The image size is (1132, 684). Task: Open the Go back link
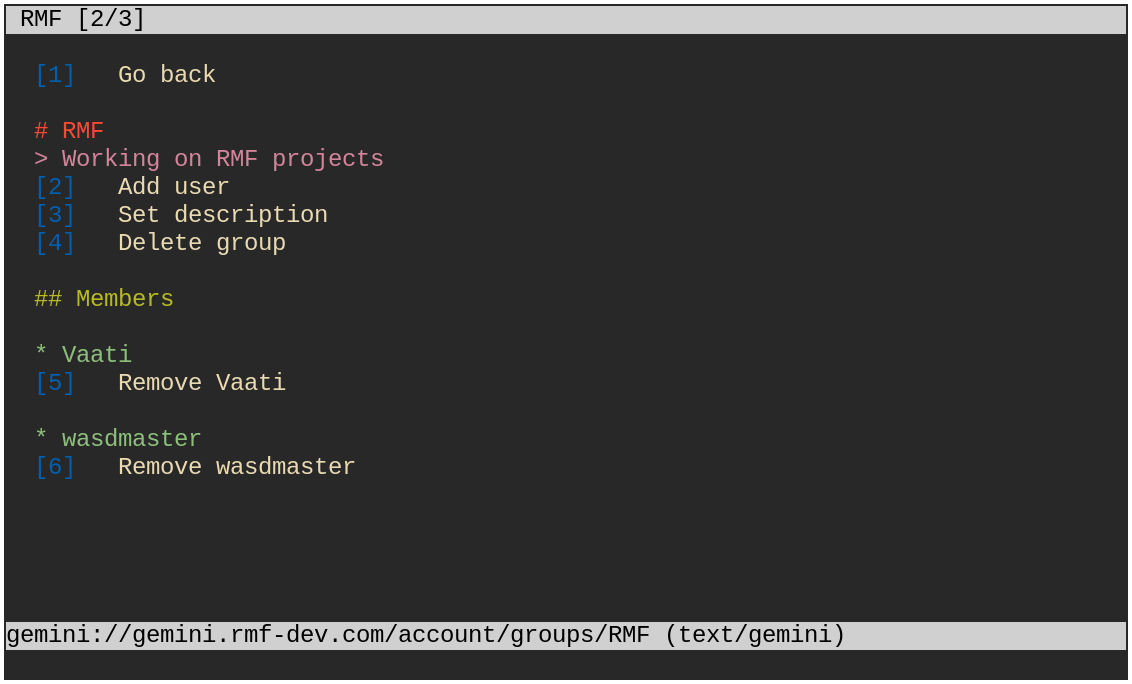pyautogui.click(x=167, y=74)
